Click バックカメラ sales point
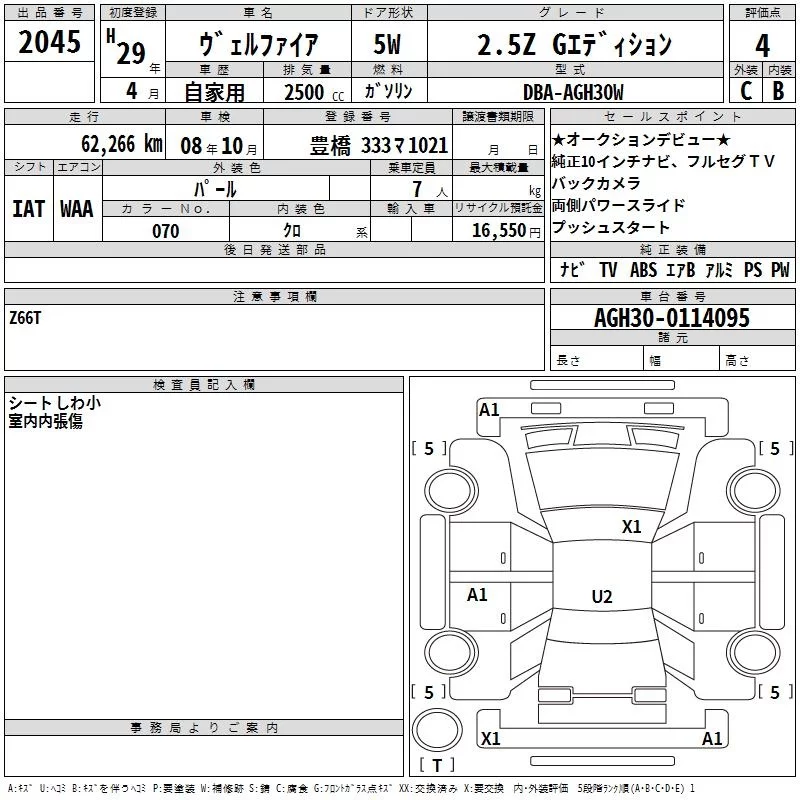 click(596, 183)
